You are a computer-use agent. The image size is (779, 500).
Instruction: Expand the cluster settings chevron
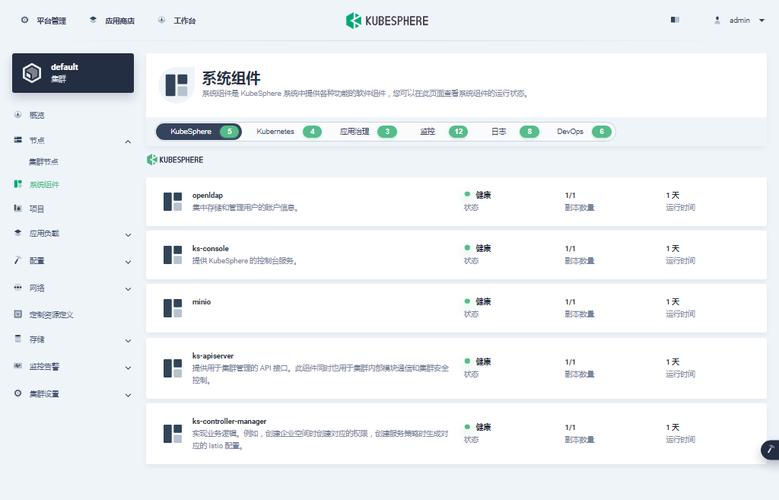click(x=128, y=395)
